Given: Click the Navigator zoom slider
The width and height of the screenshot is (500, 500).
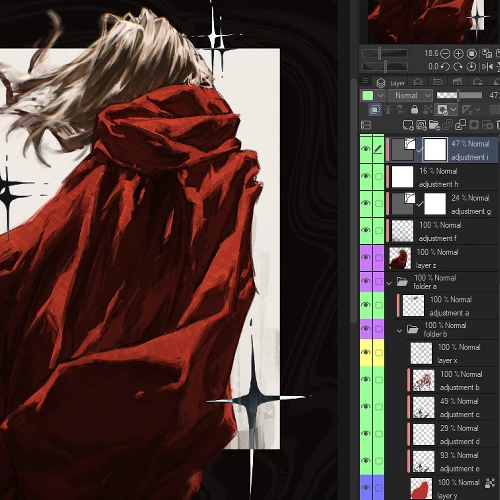Looking at the screenshot, I should coord(385,53).
